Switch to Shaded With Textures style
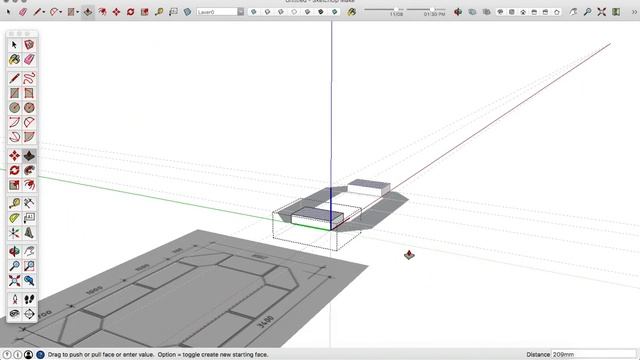The width and height of the screenshot is (640, 360). coord(321,12)
